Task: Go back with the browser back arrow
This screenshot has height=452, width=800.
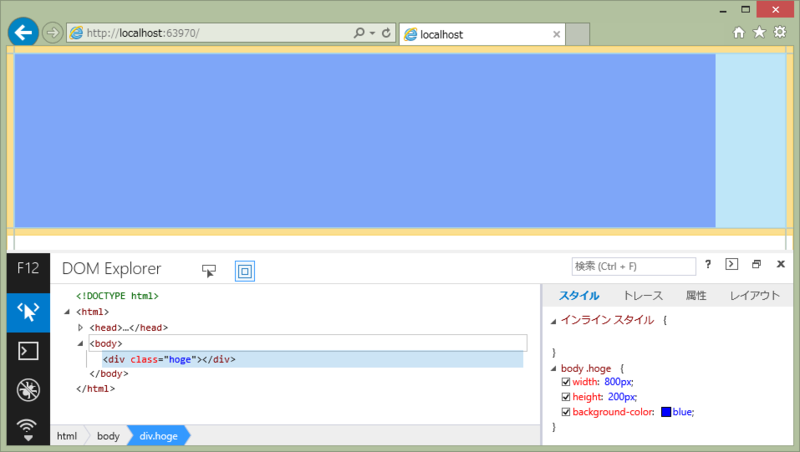Action: click(x=23, y=33)
